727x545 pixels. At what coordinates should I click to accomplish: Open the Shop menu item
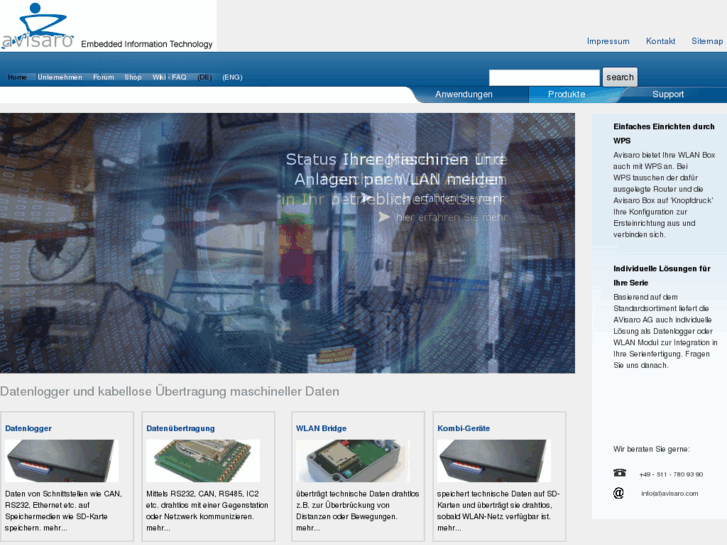coord(133,77)
